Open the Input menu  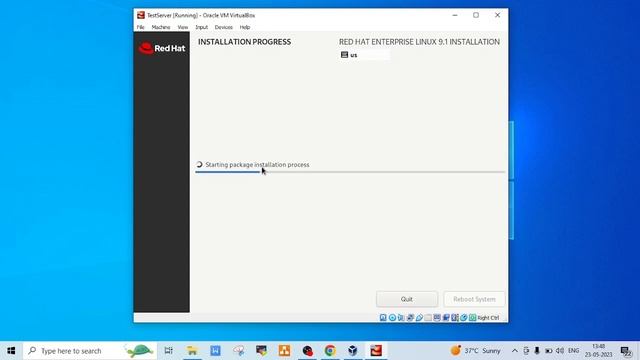[x=201, y=27]
